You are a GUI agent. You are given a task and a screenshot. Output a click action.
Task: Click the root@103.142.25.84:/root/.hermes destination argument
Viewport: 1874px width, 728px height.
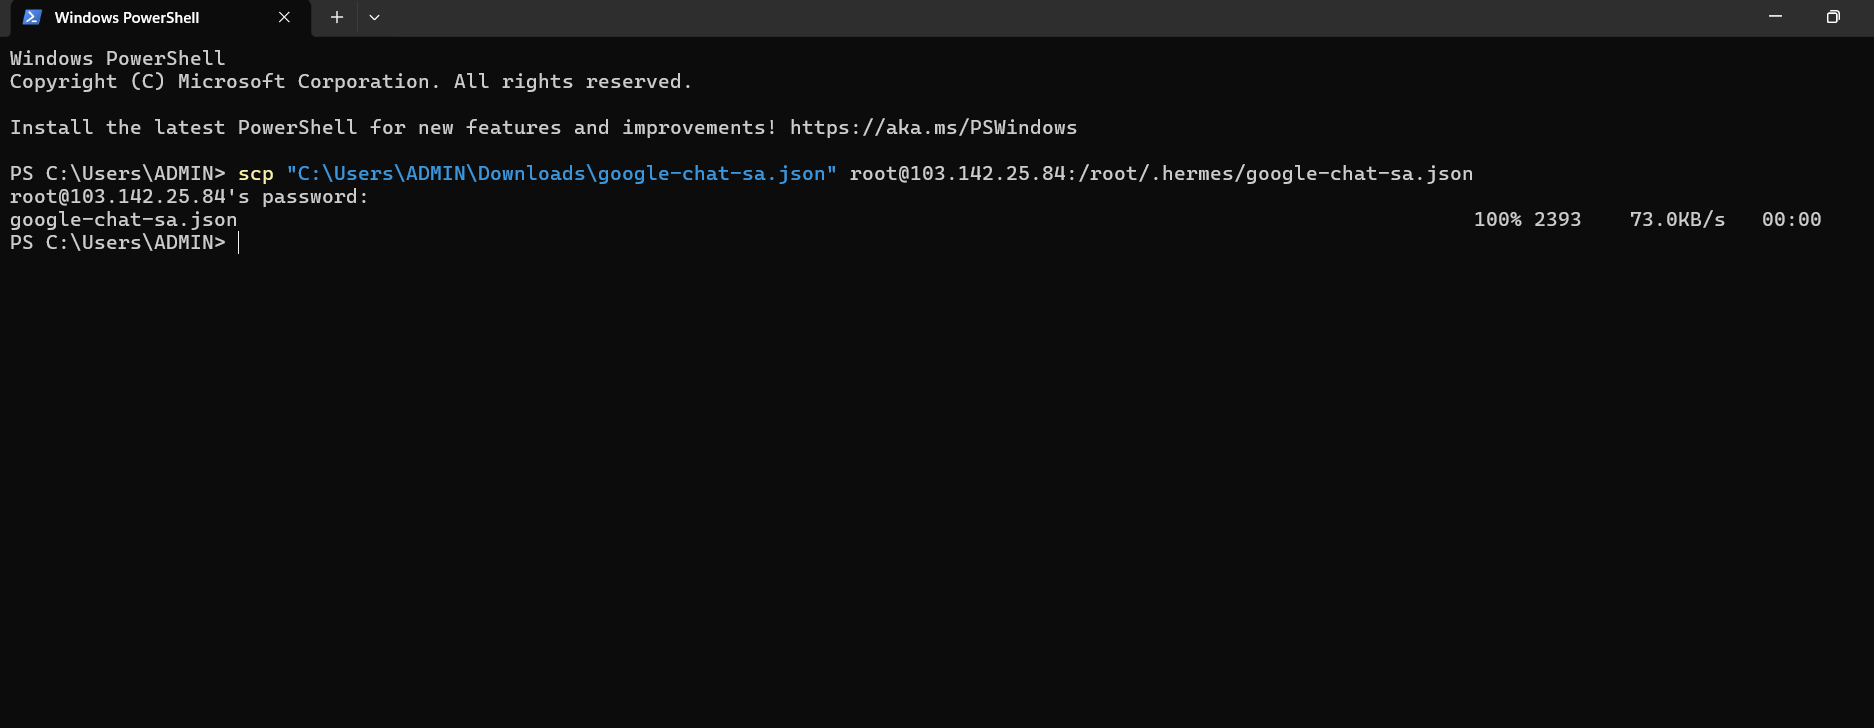(1161, 173)
